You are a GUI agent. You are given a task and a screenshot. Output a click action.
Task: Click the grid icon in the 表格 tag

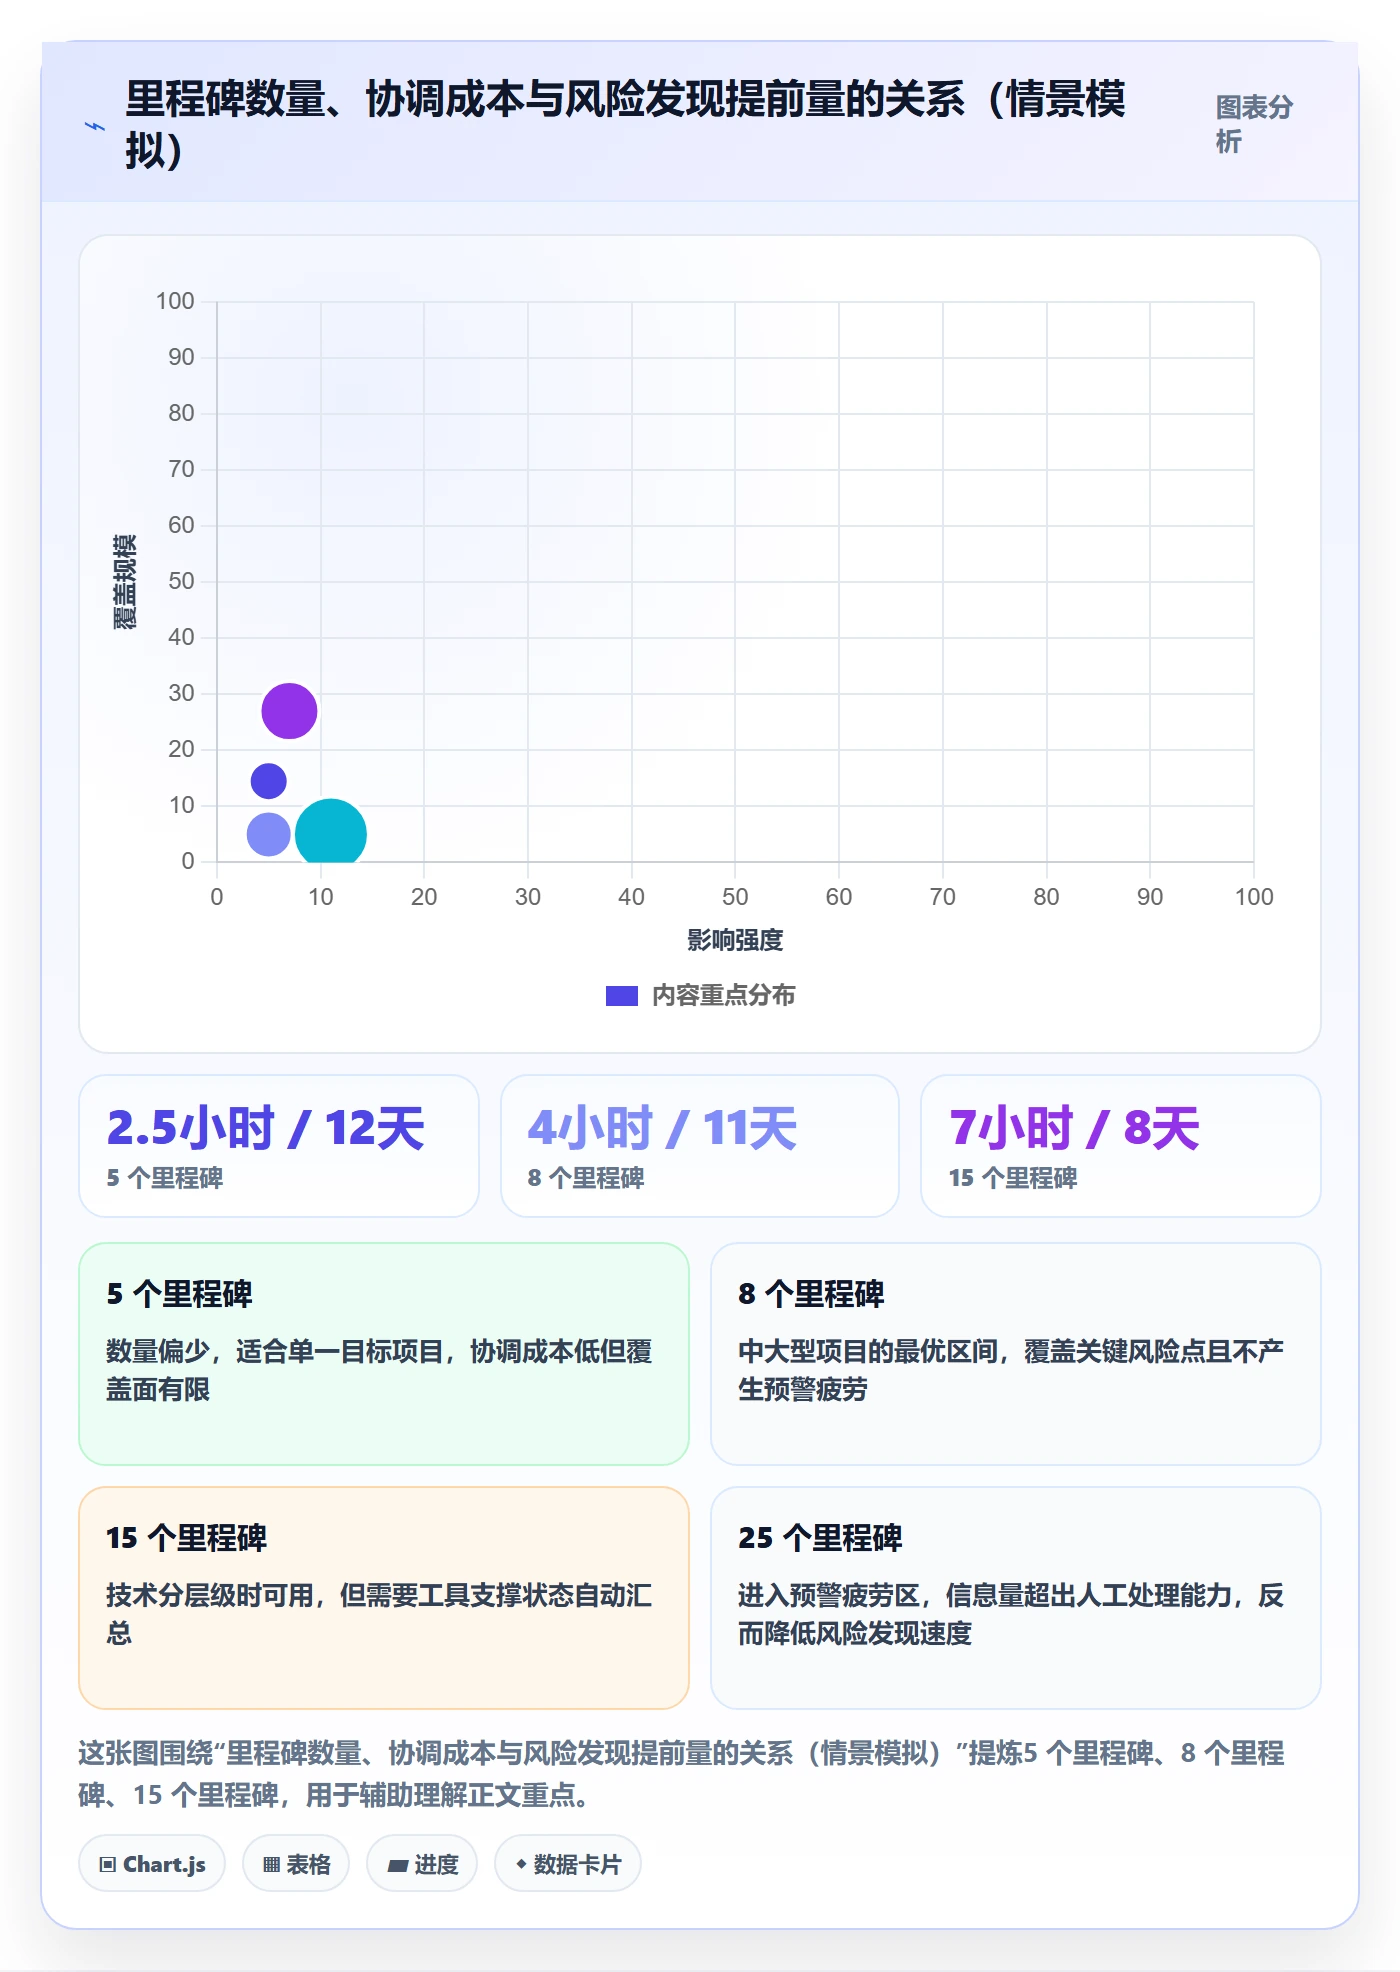[x=271, y=1865]
